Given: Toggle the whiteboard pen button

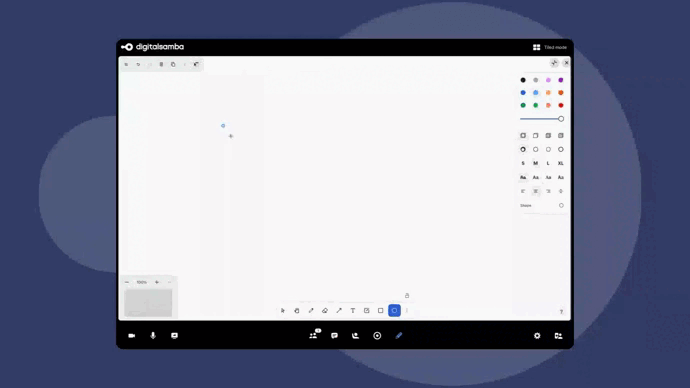Looking at the screenshot, I should [399, 336].
